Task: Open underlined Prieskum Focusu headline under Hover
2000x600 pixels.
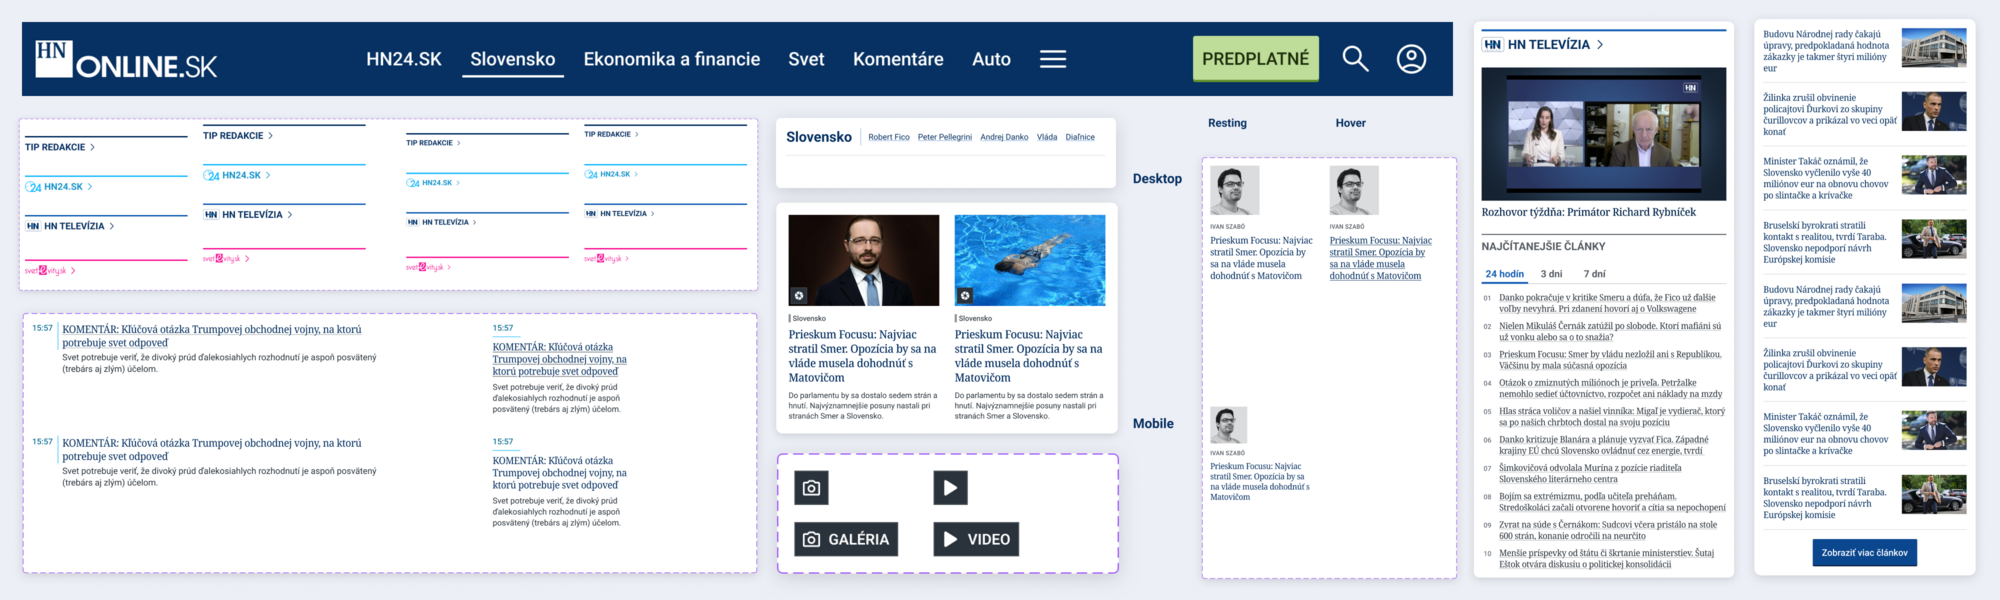Action: click(x=1380, y=258)
